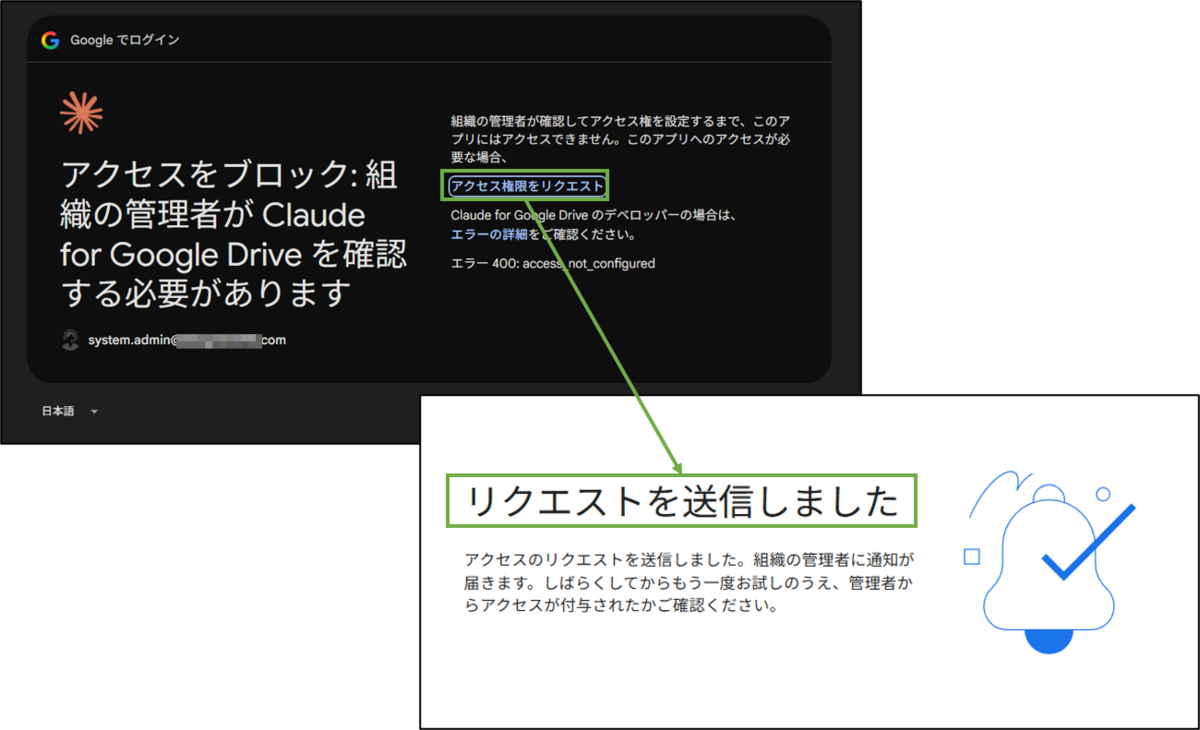Click the bell with checkmark illustration
This screenshot has width=1200, height=730.
[1049, 561]
